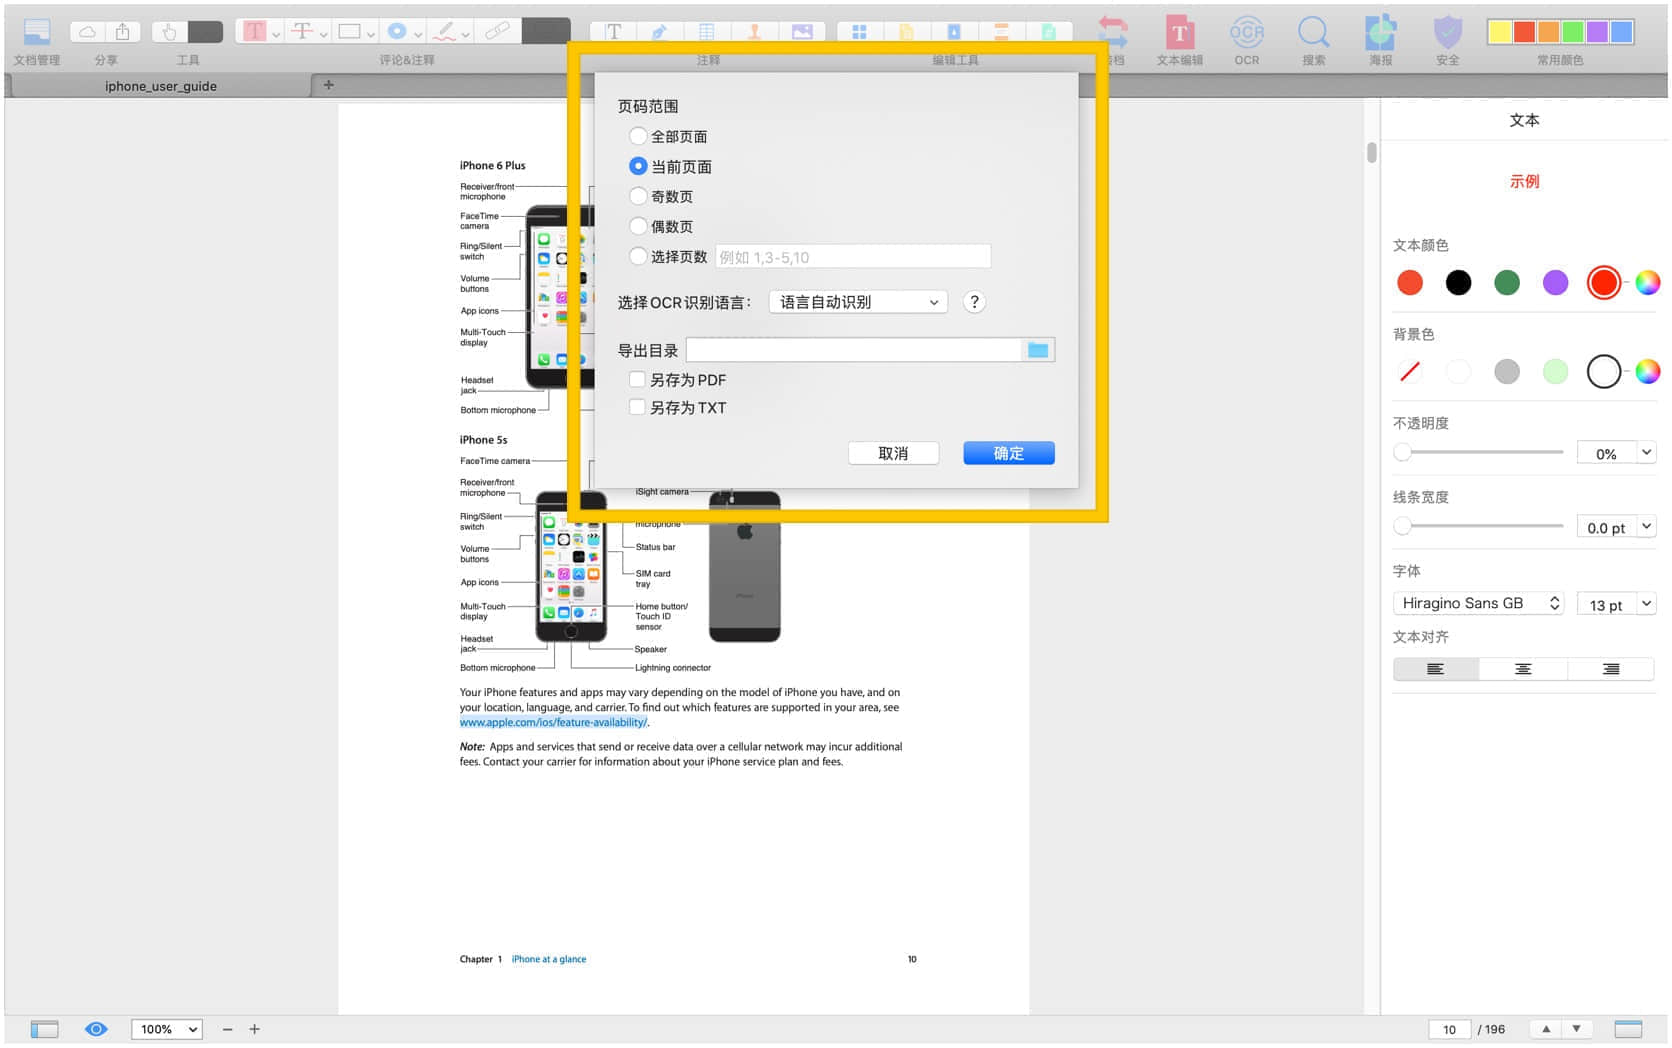
Task: Enable the 另存为 PDF checkbox
Action: pos(636,379)
